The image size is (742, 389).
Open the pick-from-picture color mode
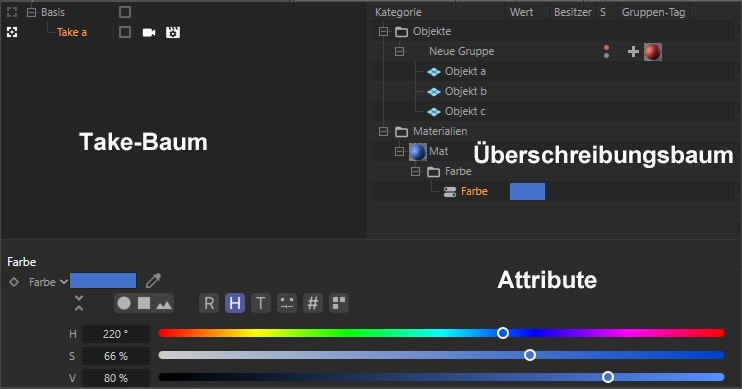(164, 304)
